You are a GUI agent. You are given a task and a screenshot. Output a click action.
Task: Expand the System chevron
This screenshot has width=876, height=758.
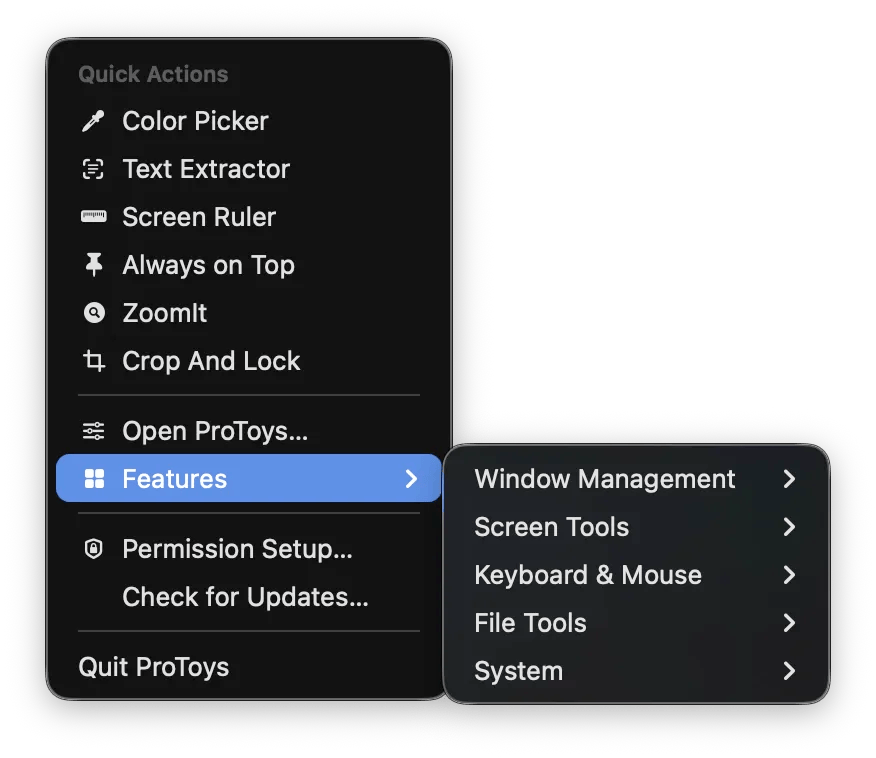789,671
